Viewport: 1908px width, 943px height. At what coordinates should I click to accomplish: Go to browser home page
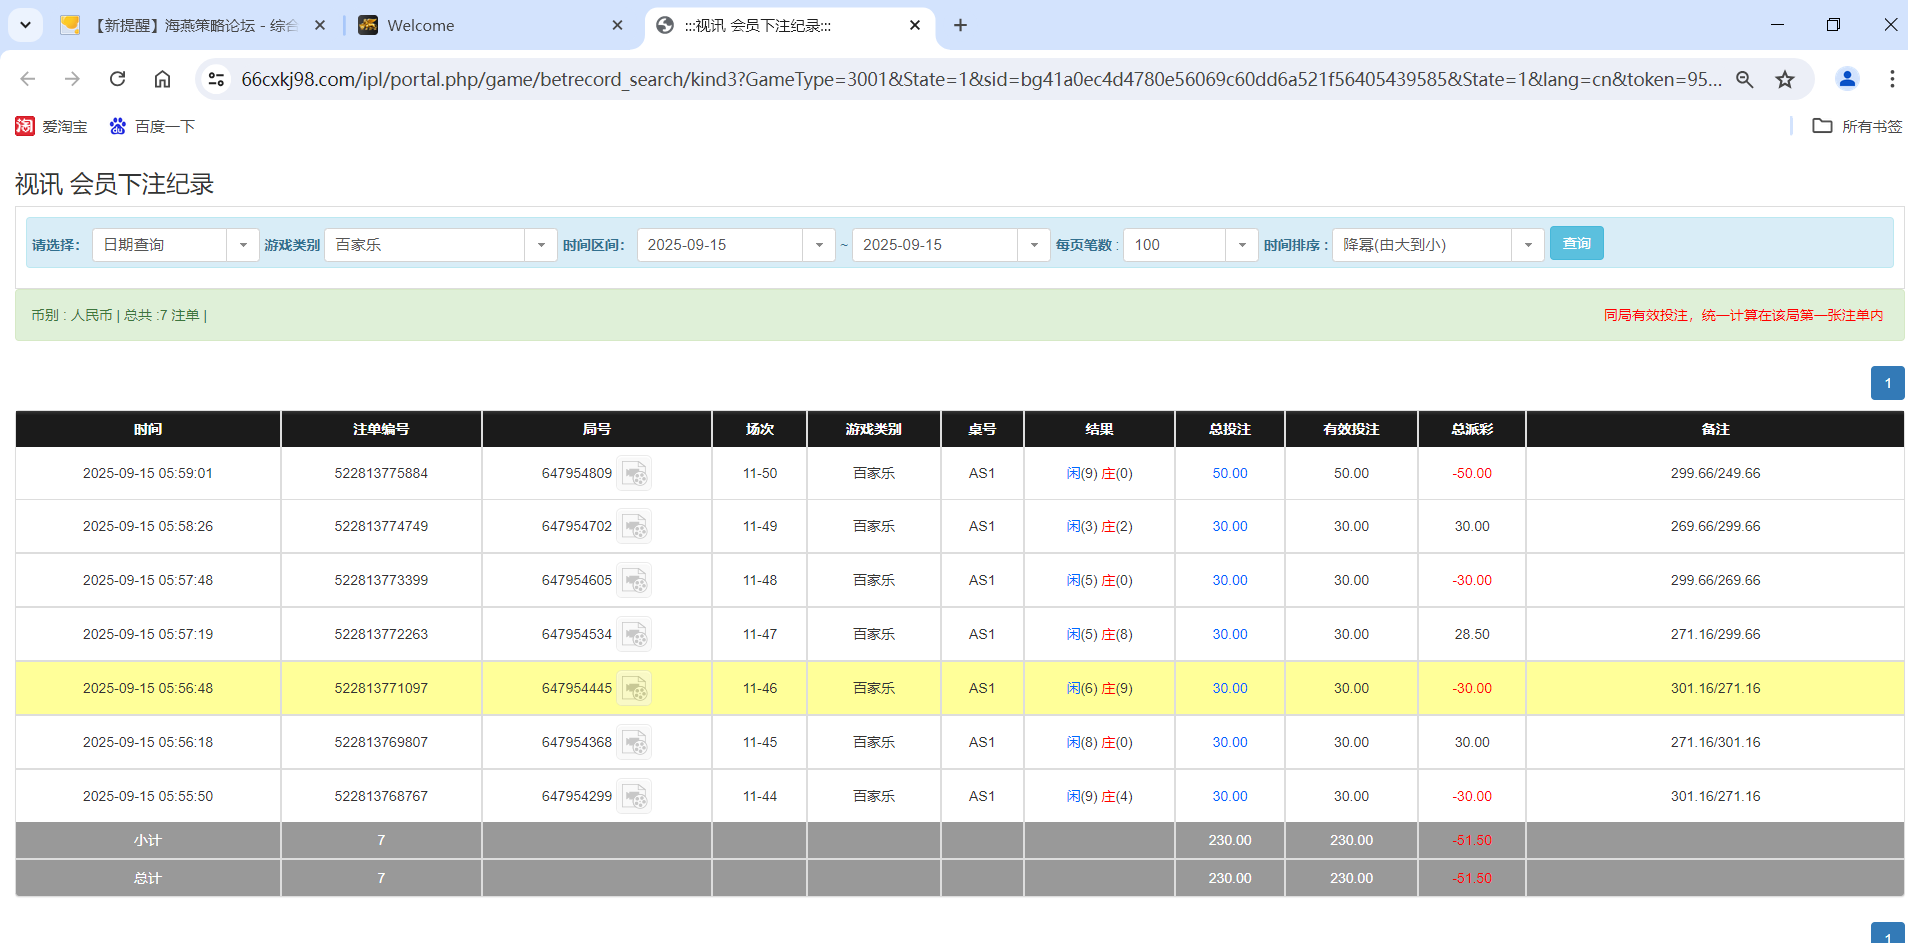click(x=162, y=79)
